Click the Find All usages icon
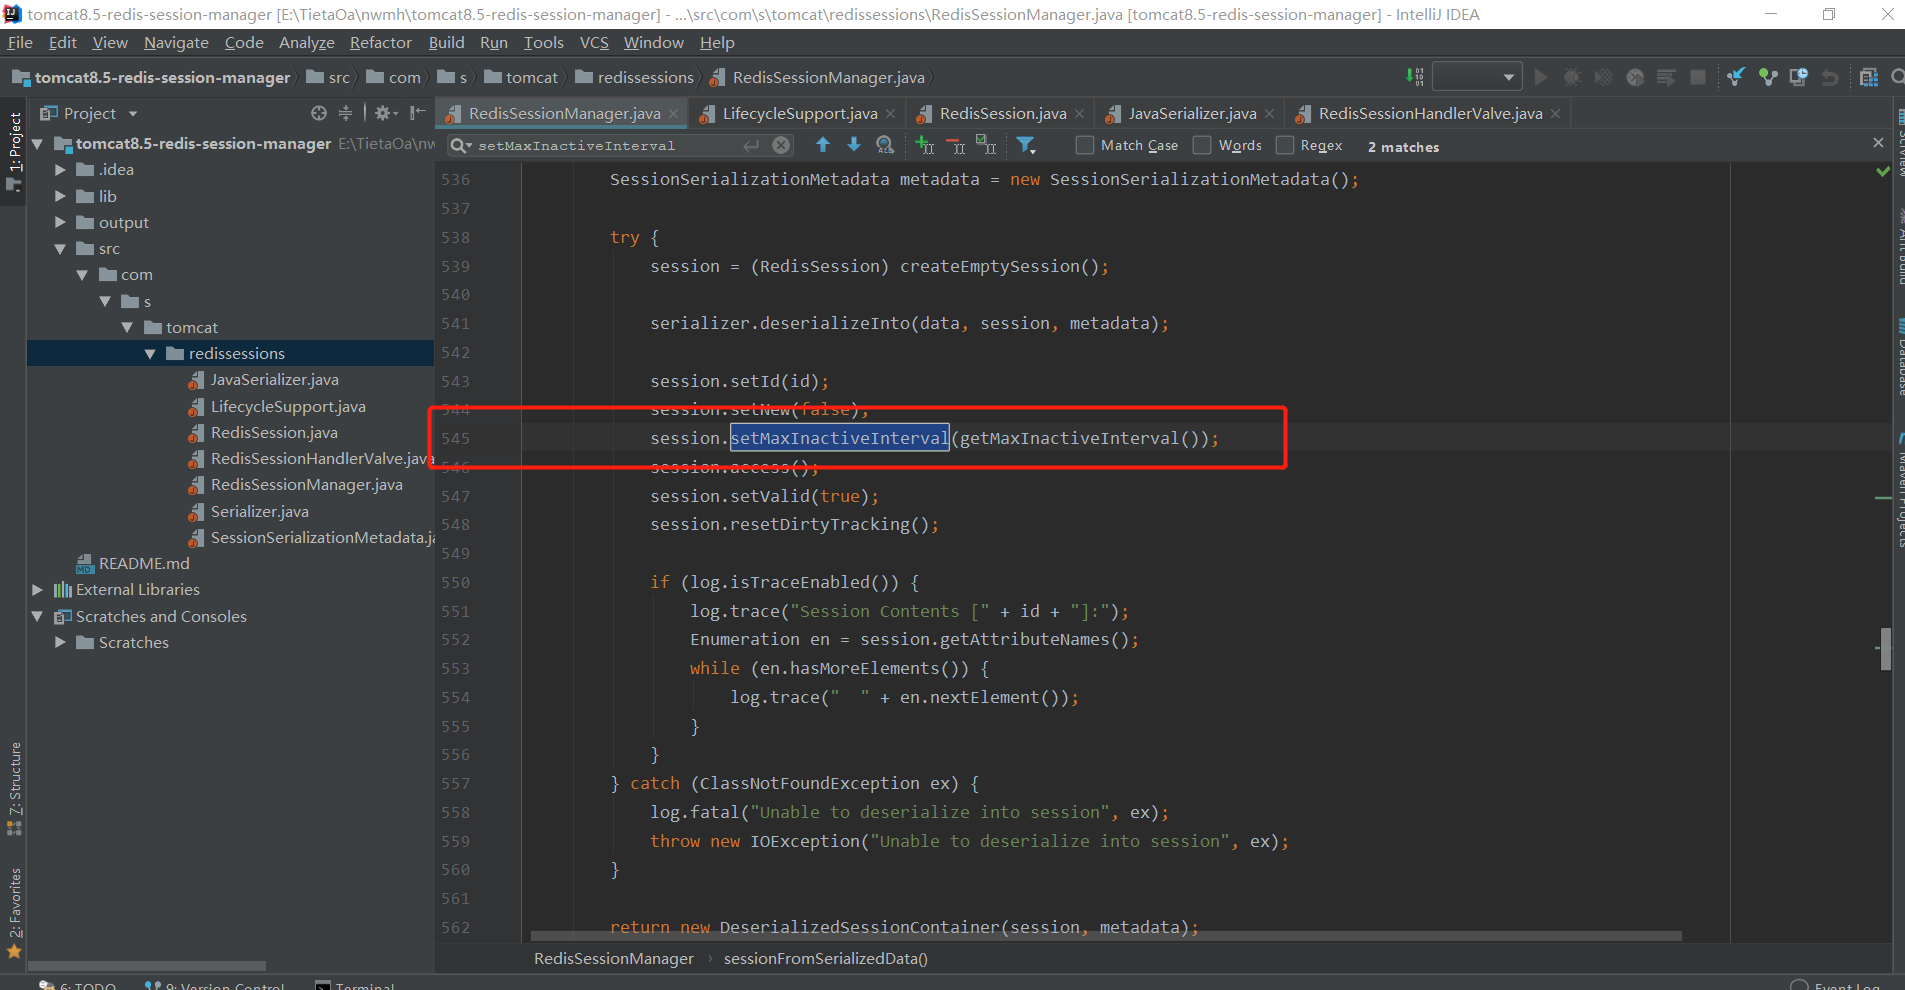 [x=885, y=145]
